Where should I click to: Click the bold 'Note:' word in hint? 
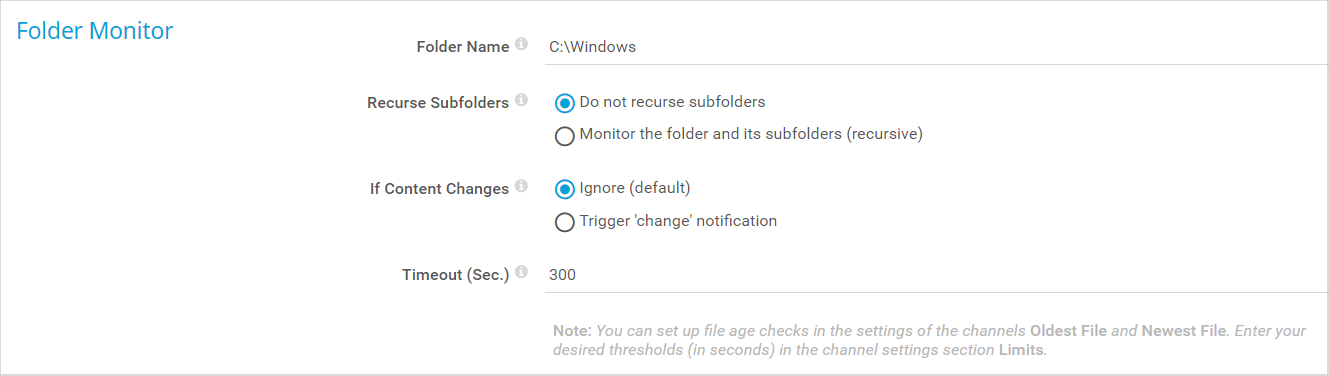pos(573,331)
